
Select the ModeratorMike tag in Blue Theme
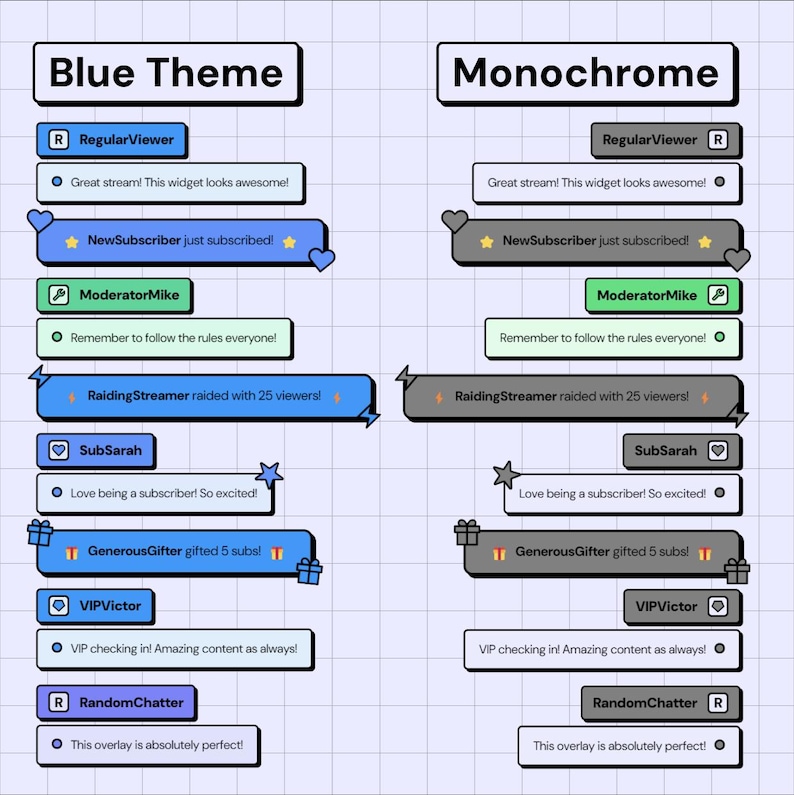pos(114,295)
